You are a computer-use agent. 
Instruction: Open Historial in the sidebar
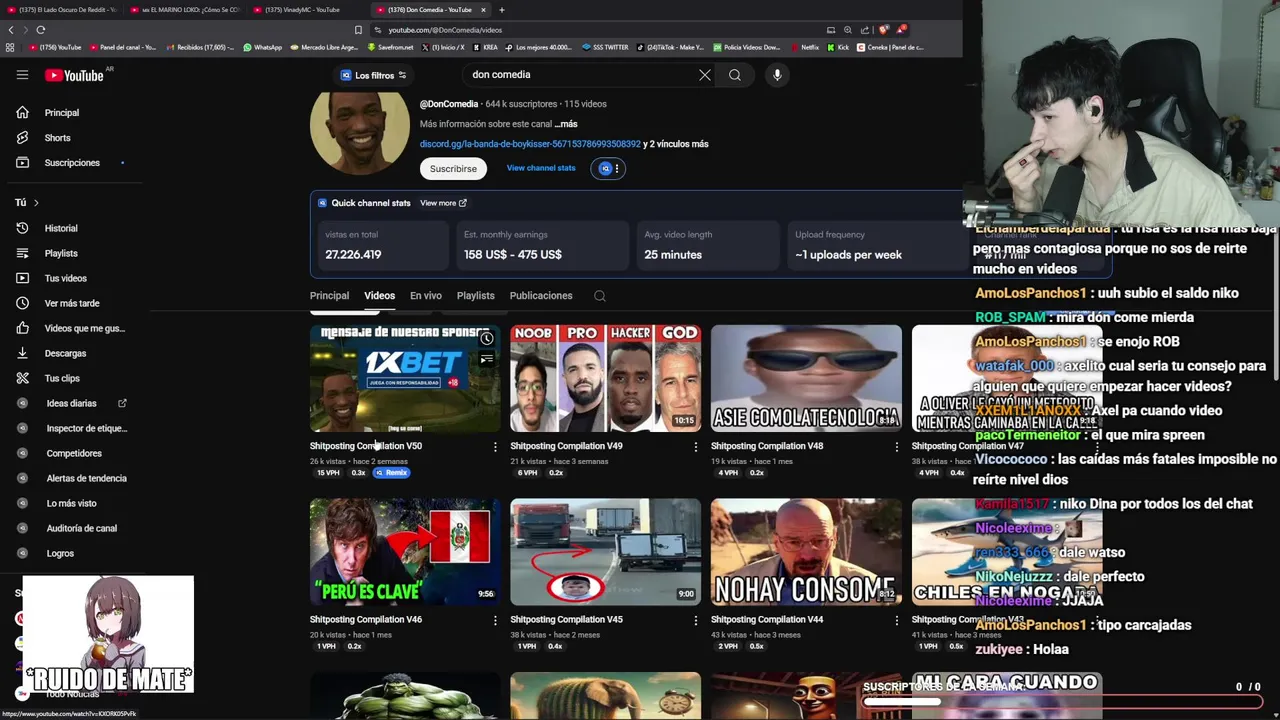point(61,228)
